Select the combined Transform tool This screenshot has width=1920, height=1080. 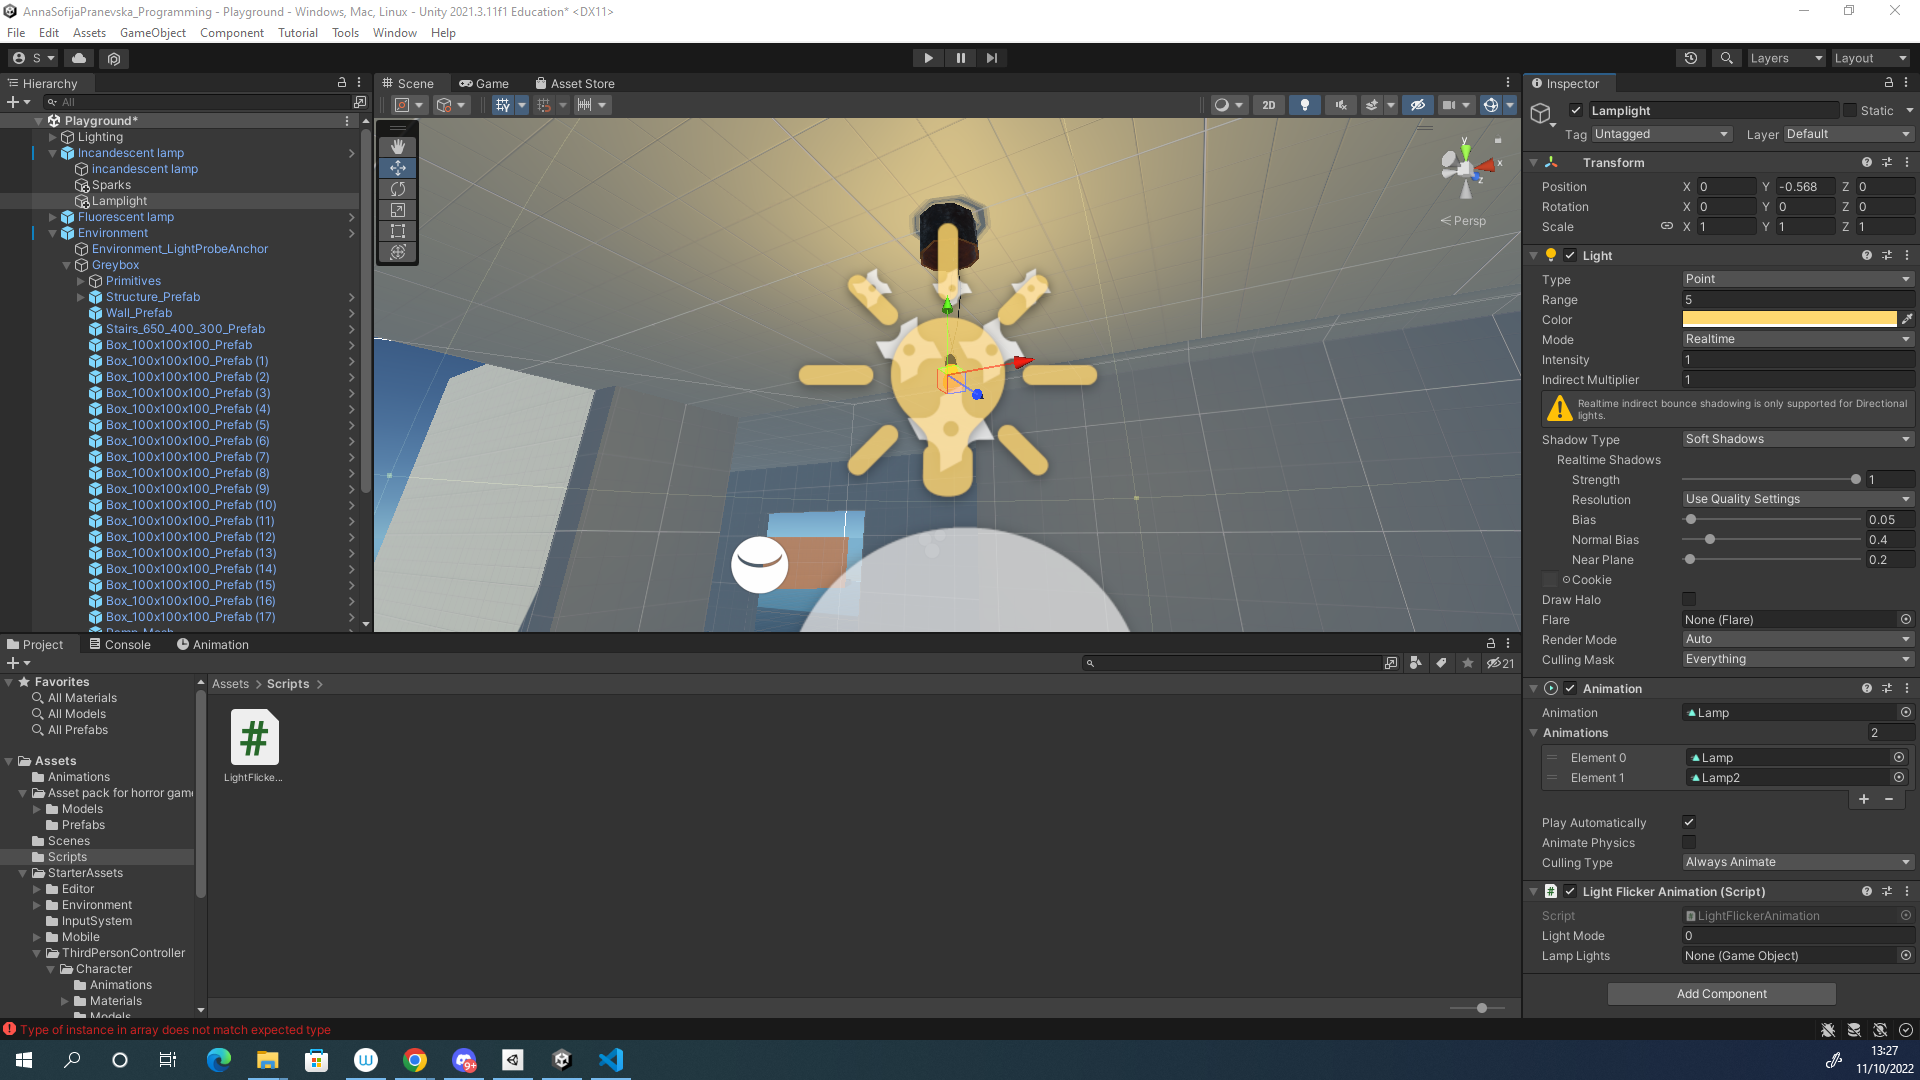(398, 251)
